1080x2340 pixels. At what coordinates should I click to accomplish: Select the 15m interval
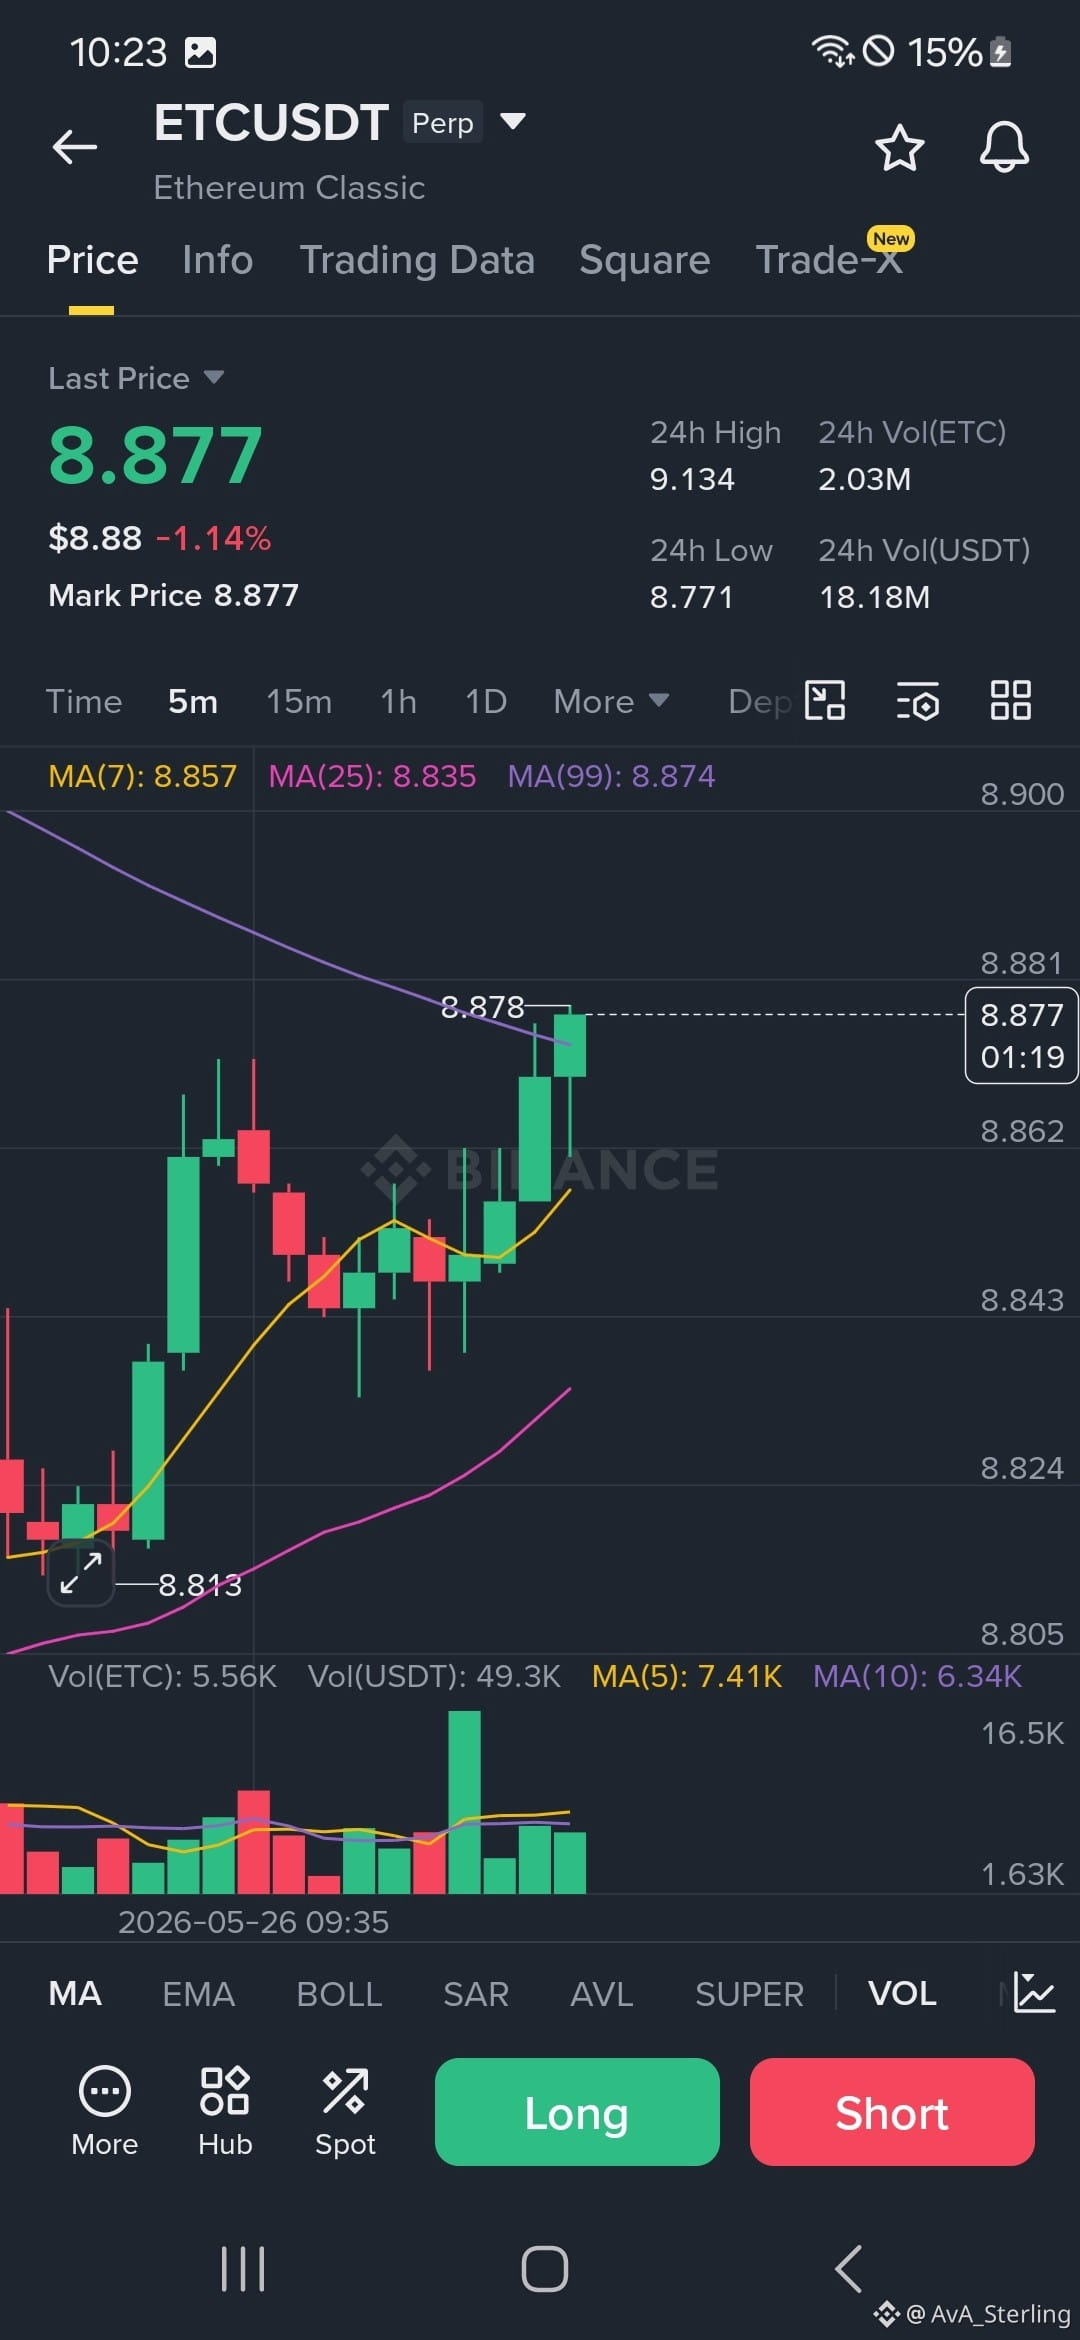coord(299,701)
